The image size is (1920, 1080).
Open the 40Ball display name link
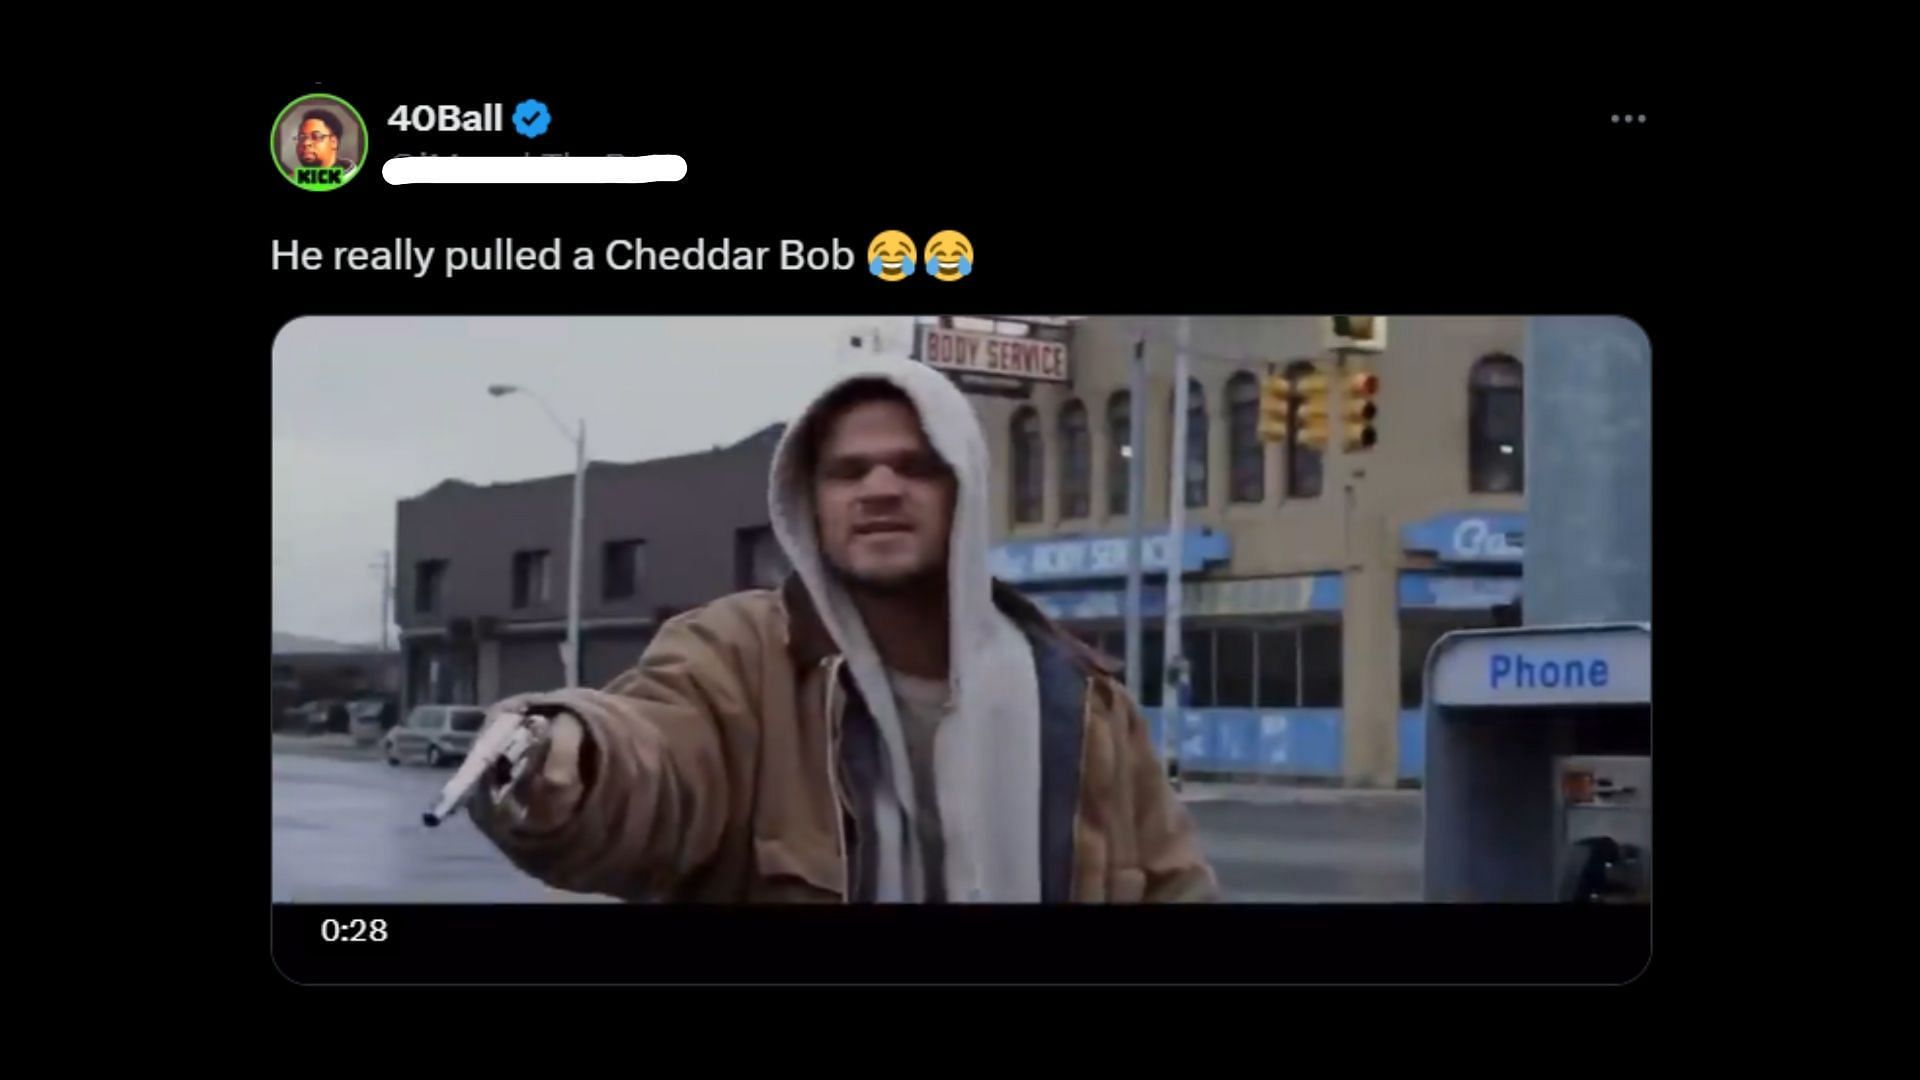point(445,118)
